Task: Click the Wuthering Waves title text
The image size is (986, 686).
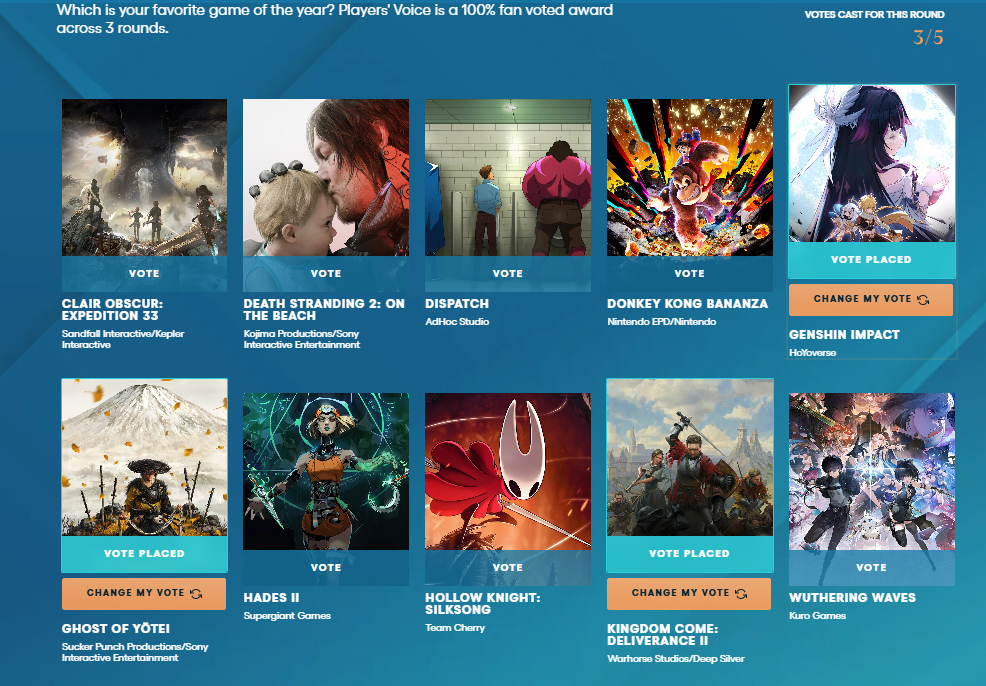Action: coord(852,598)
